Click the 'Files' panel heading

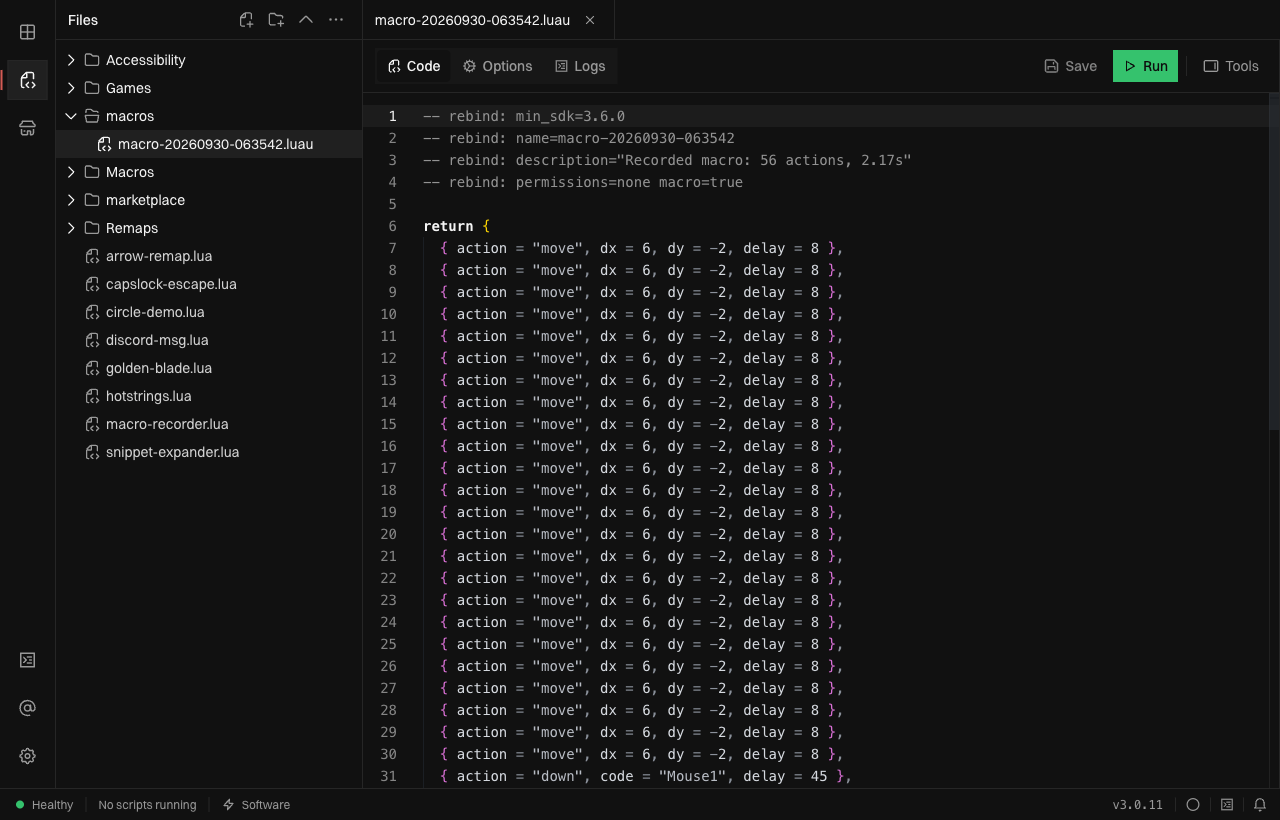(x=83, y=20)
